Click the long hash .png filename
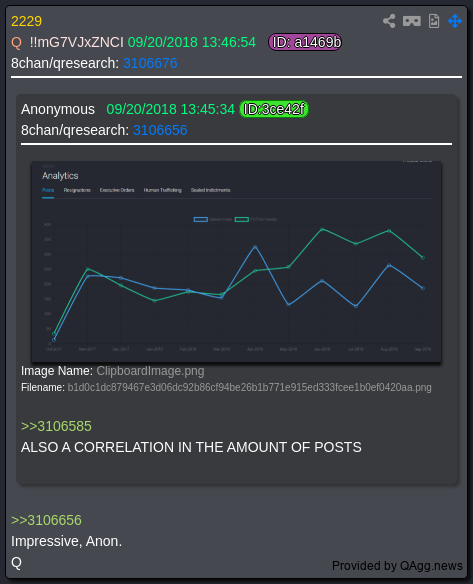The width and height of the screenshot is (473, 584). pos(250,387)
